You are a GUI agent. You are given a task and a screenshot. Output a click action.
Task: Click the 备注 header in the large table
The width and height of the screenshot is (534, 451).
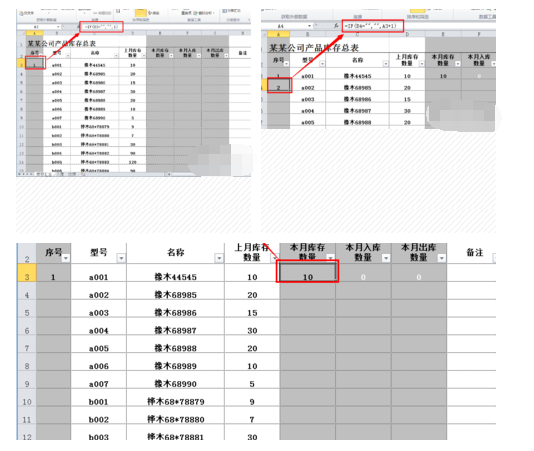pos(474,252)
